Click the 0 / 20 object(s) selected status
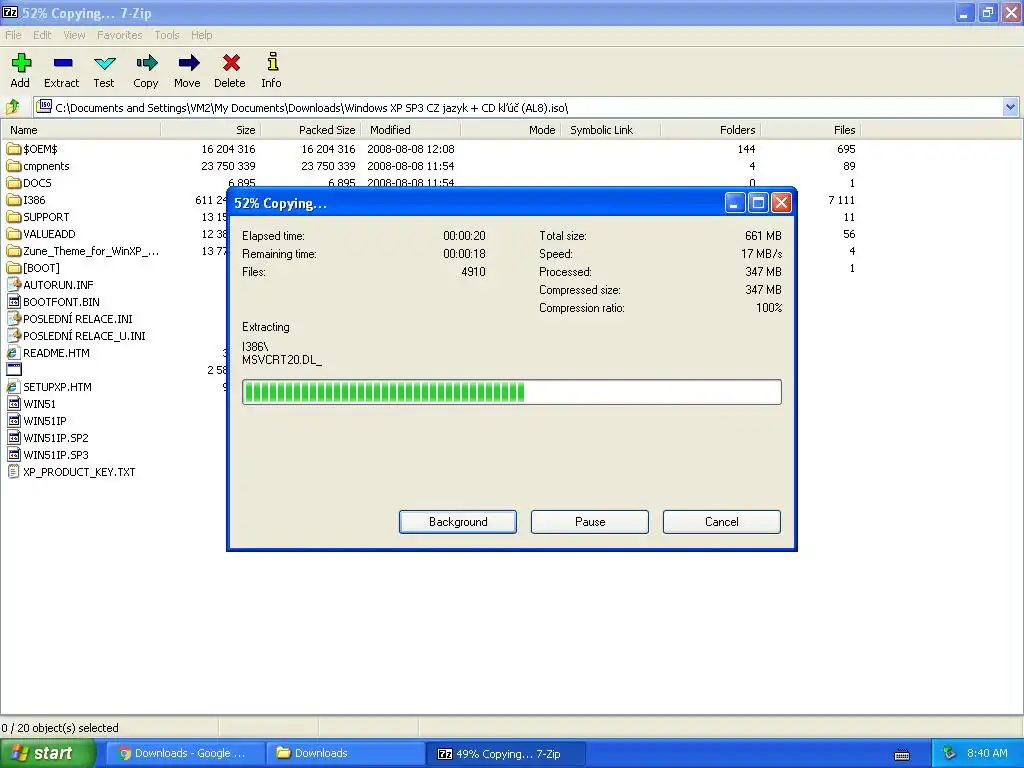This screenshot has height=768, width=1024. (60, 728)
